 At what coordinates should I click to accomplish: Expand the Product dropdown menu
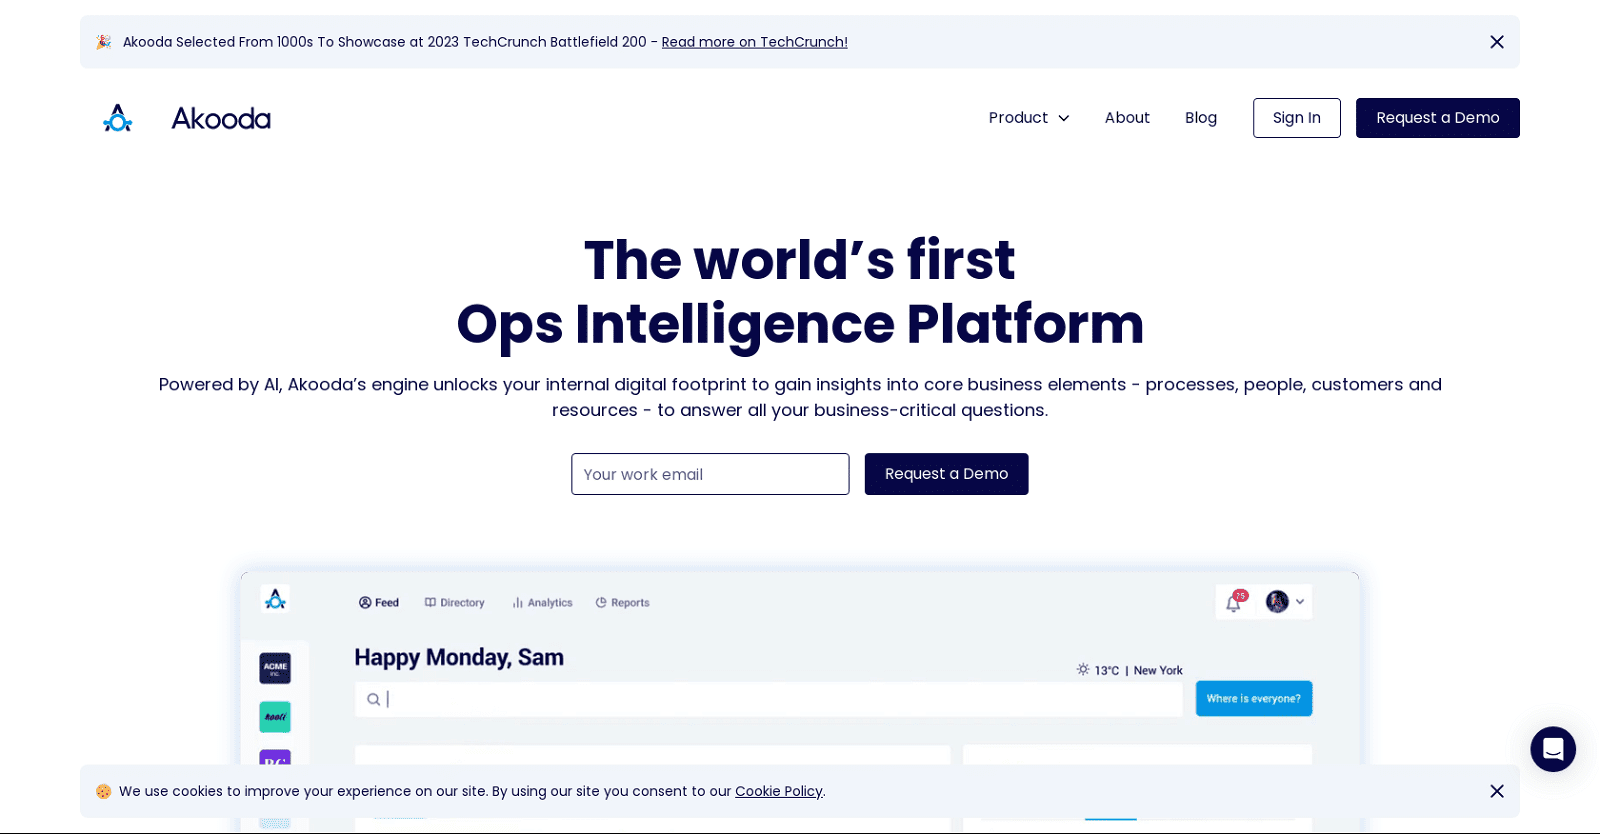[x=1028, y=118]
